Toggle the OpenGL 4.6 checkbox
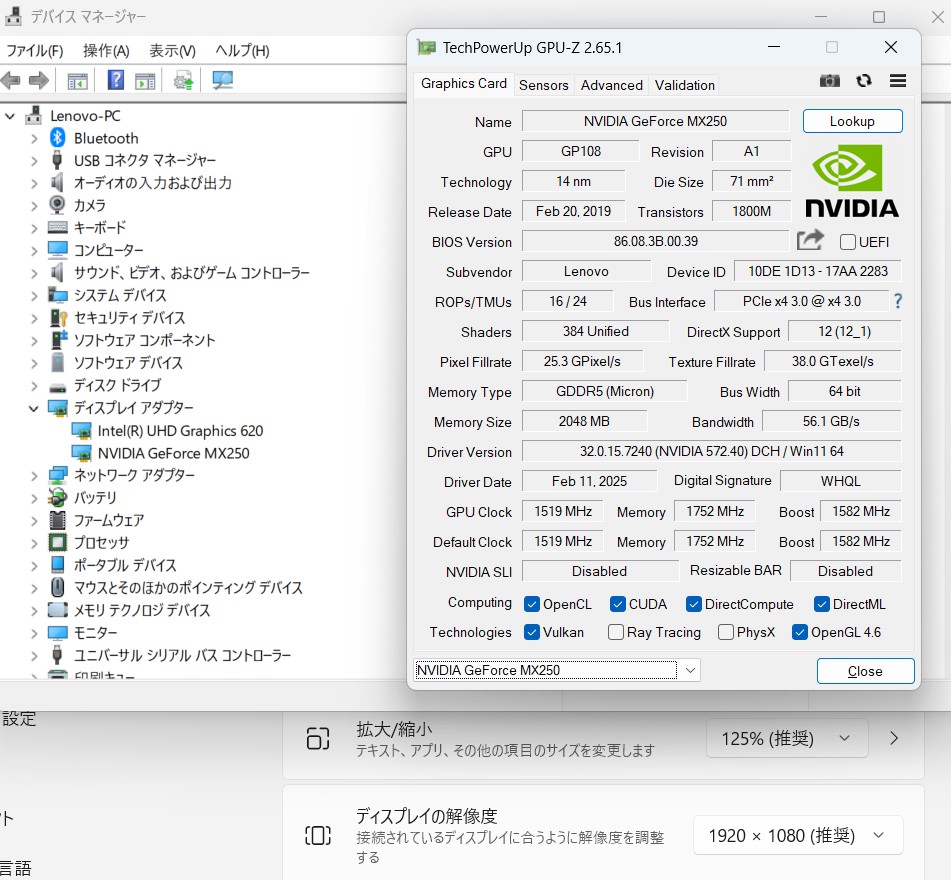Viewport: 951px width, 880px height. [x=799, y=632]
